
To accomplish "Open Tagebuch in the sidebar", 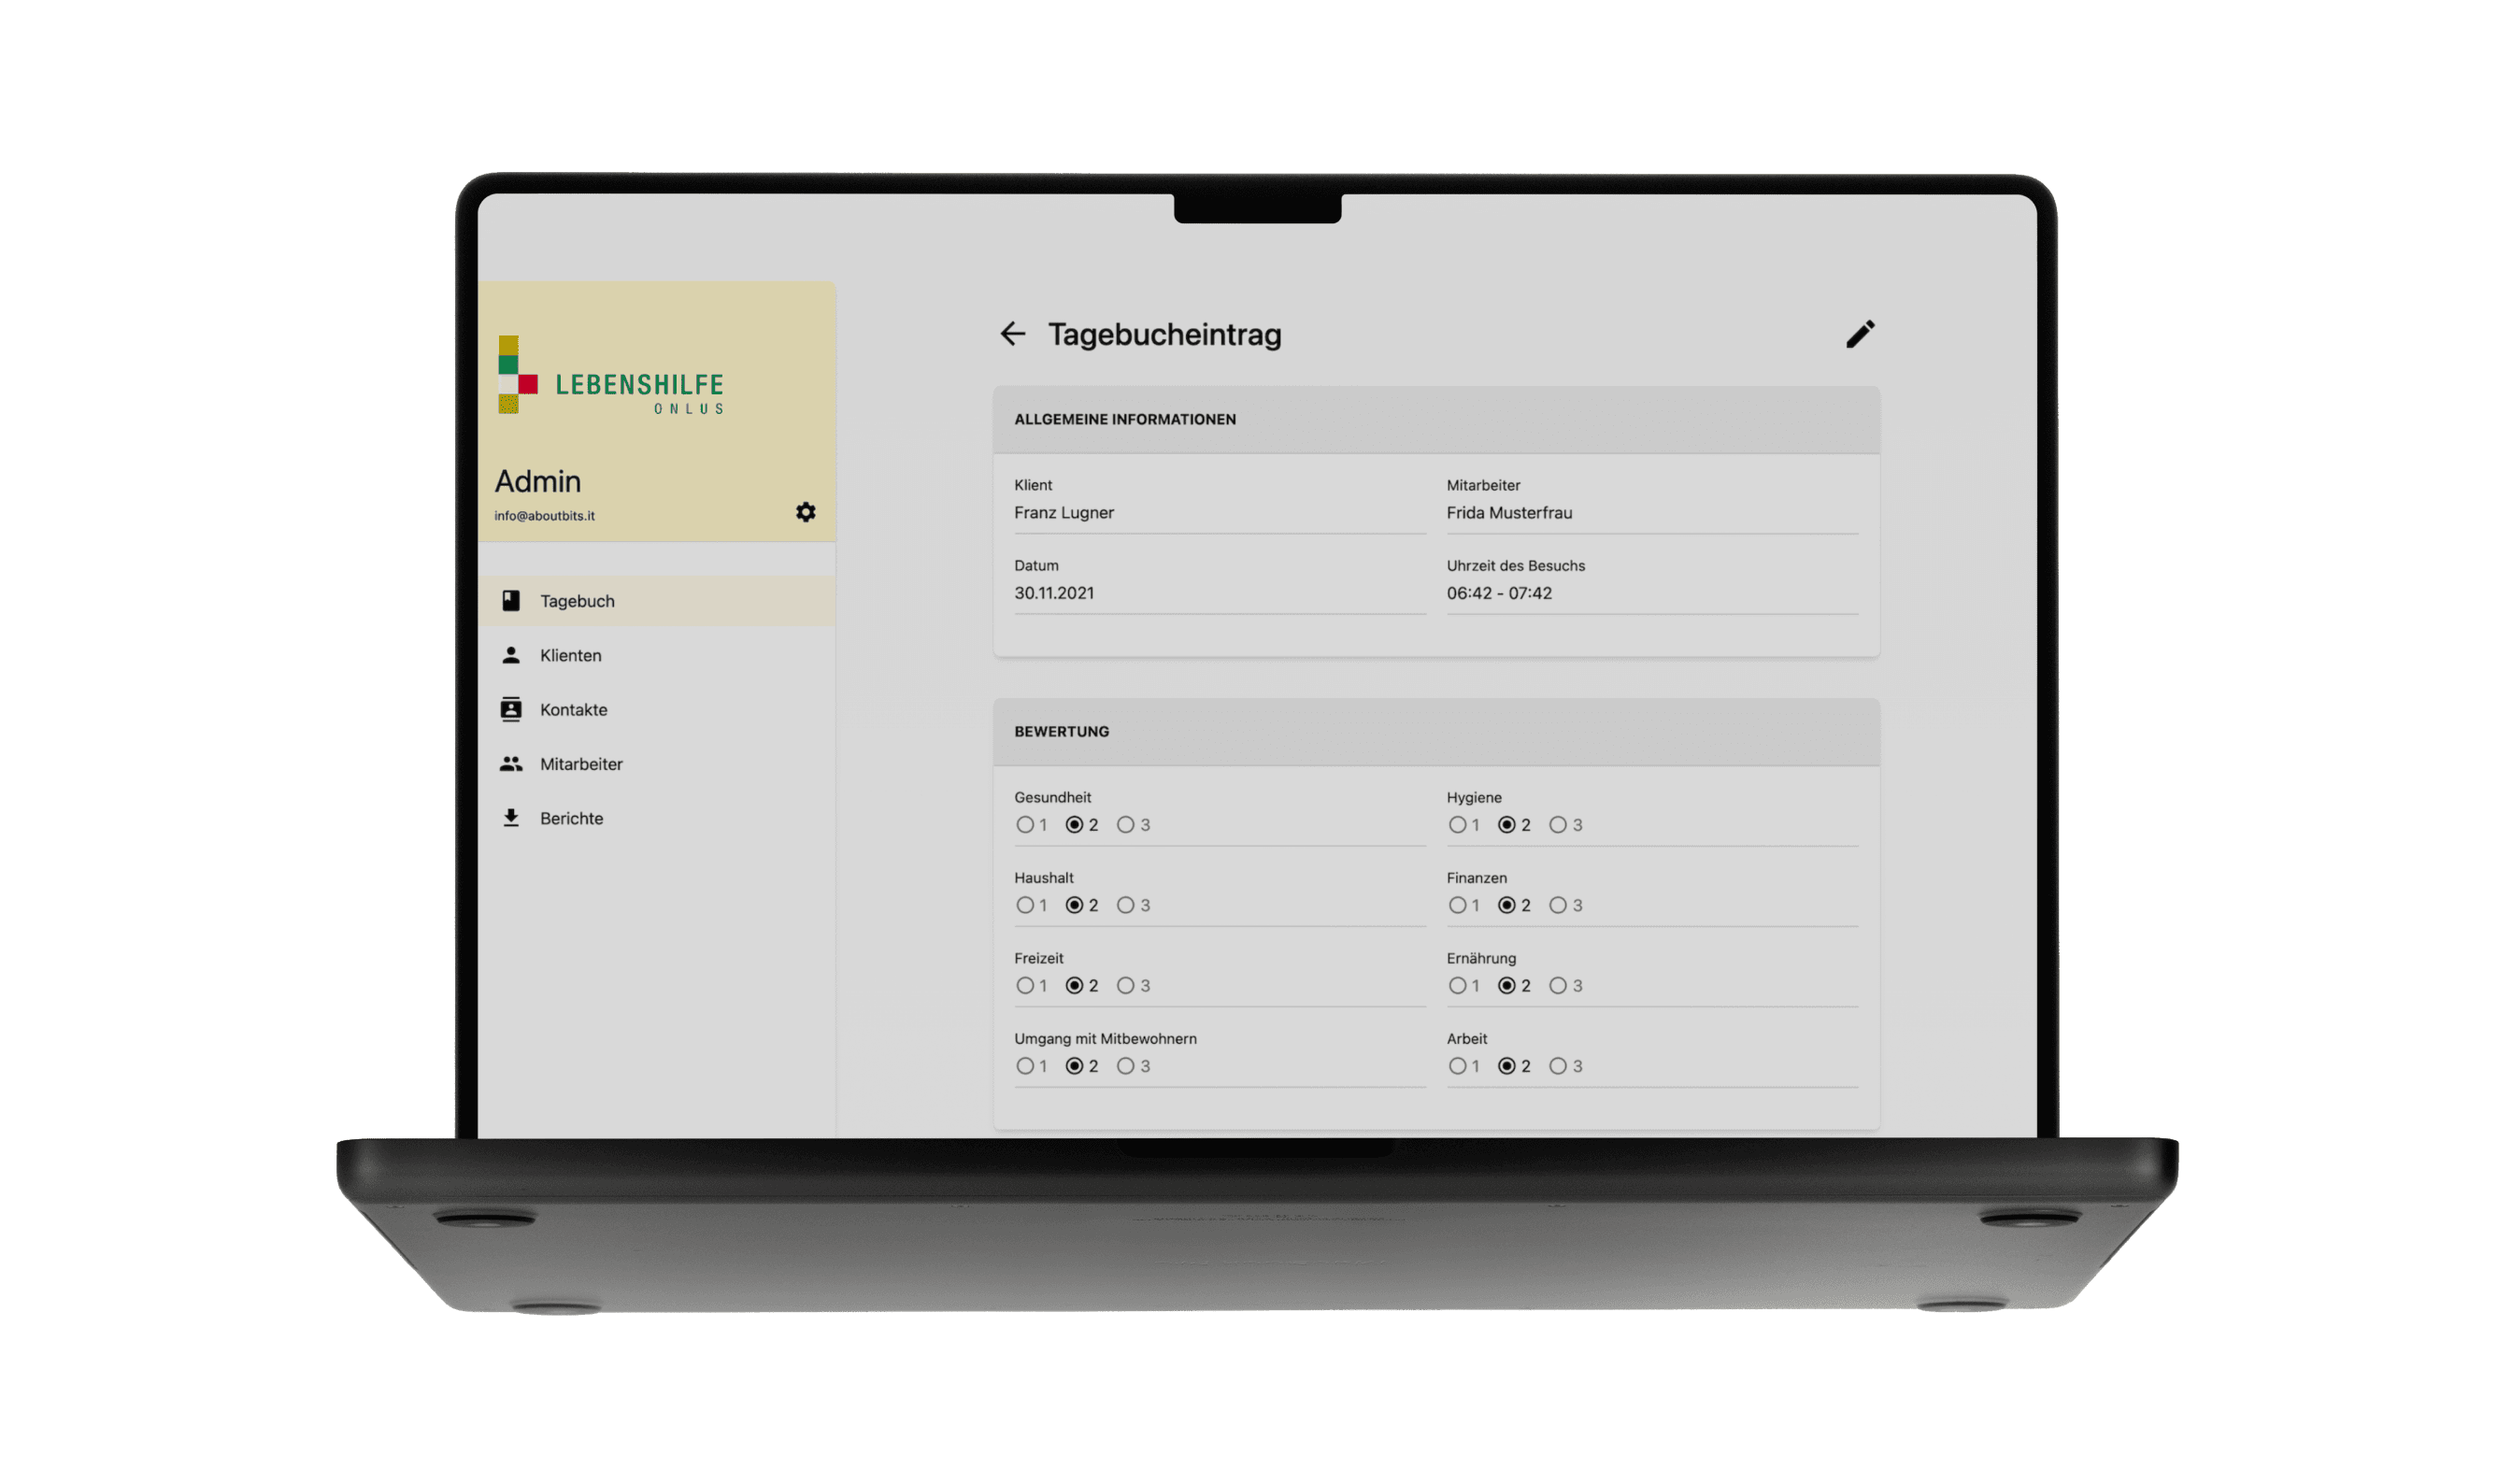I will tap(657, 601).
